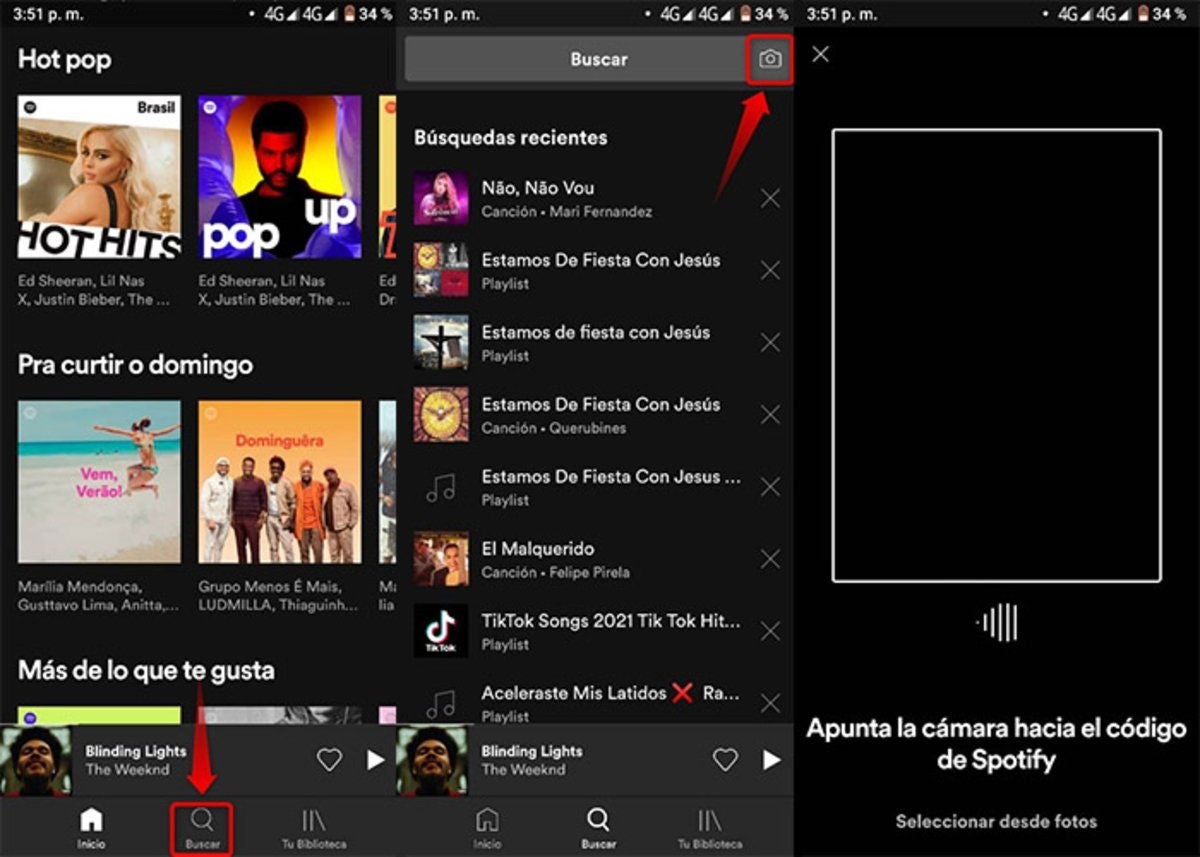Select Buscar tab on search screen
The width and height of the screenshot is (1200, 857).
tap(598, 829)
